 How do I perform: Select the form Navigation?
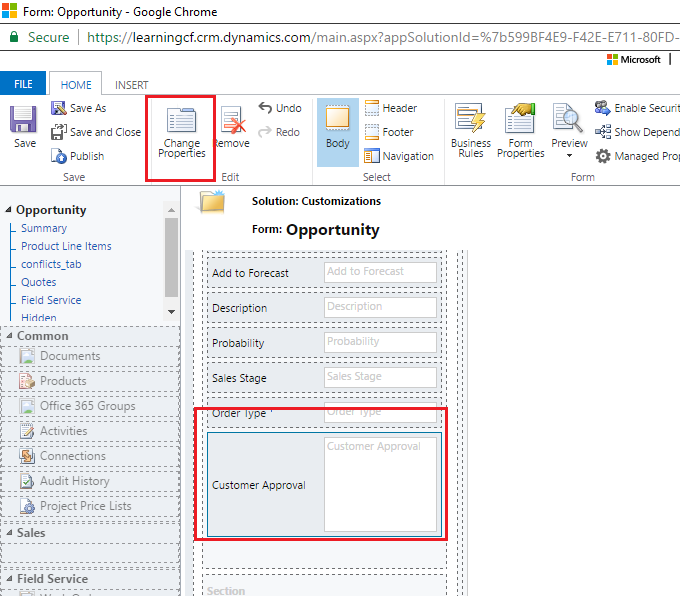point(399,156)
